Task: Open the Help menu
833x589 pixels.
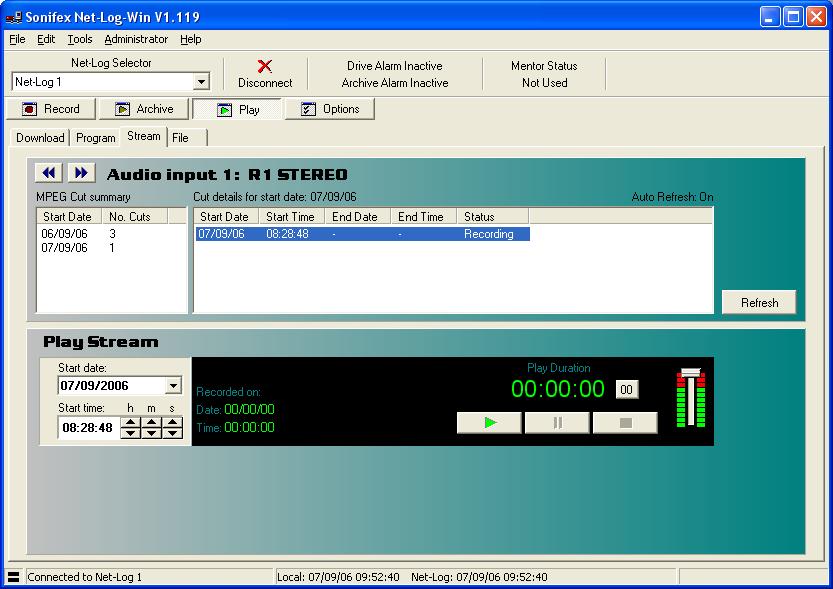Action: point(191,39)
